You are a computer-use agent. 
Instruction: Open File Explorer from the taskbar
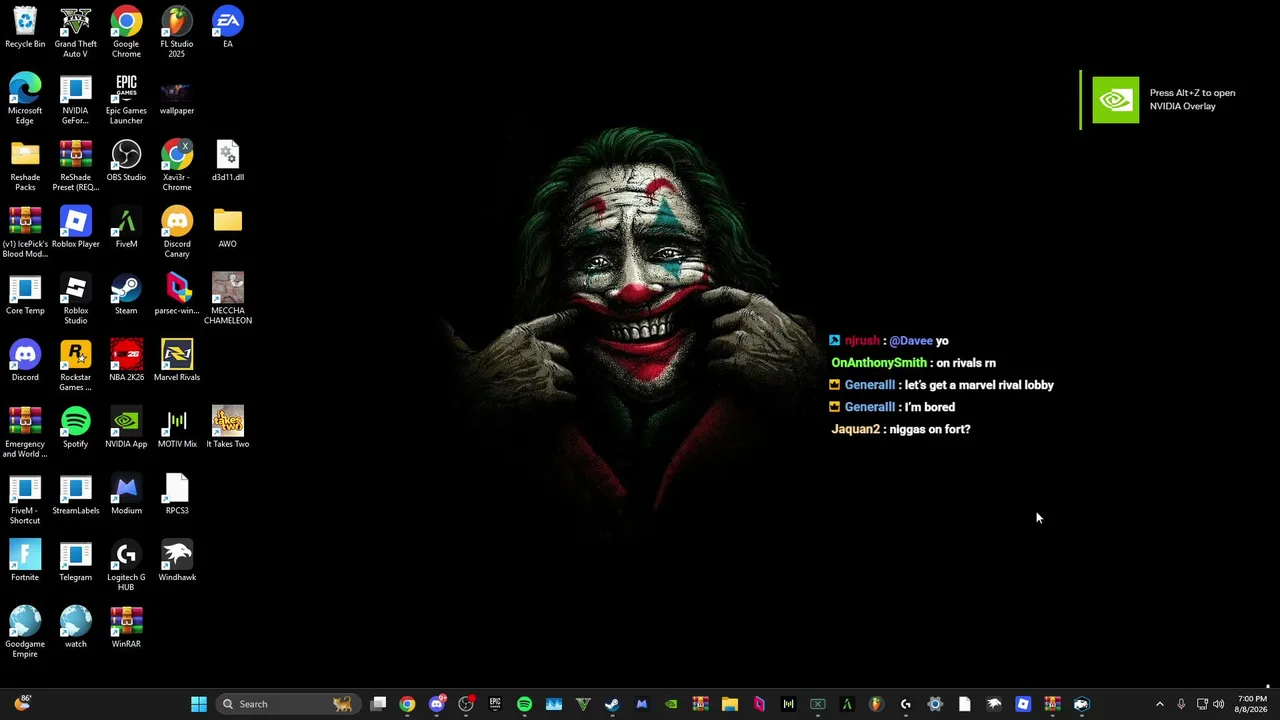click(x=729, y=704)
